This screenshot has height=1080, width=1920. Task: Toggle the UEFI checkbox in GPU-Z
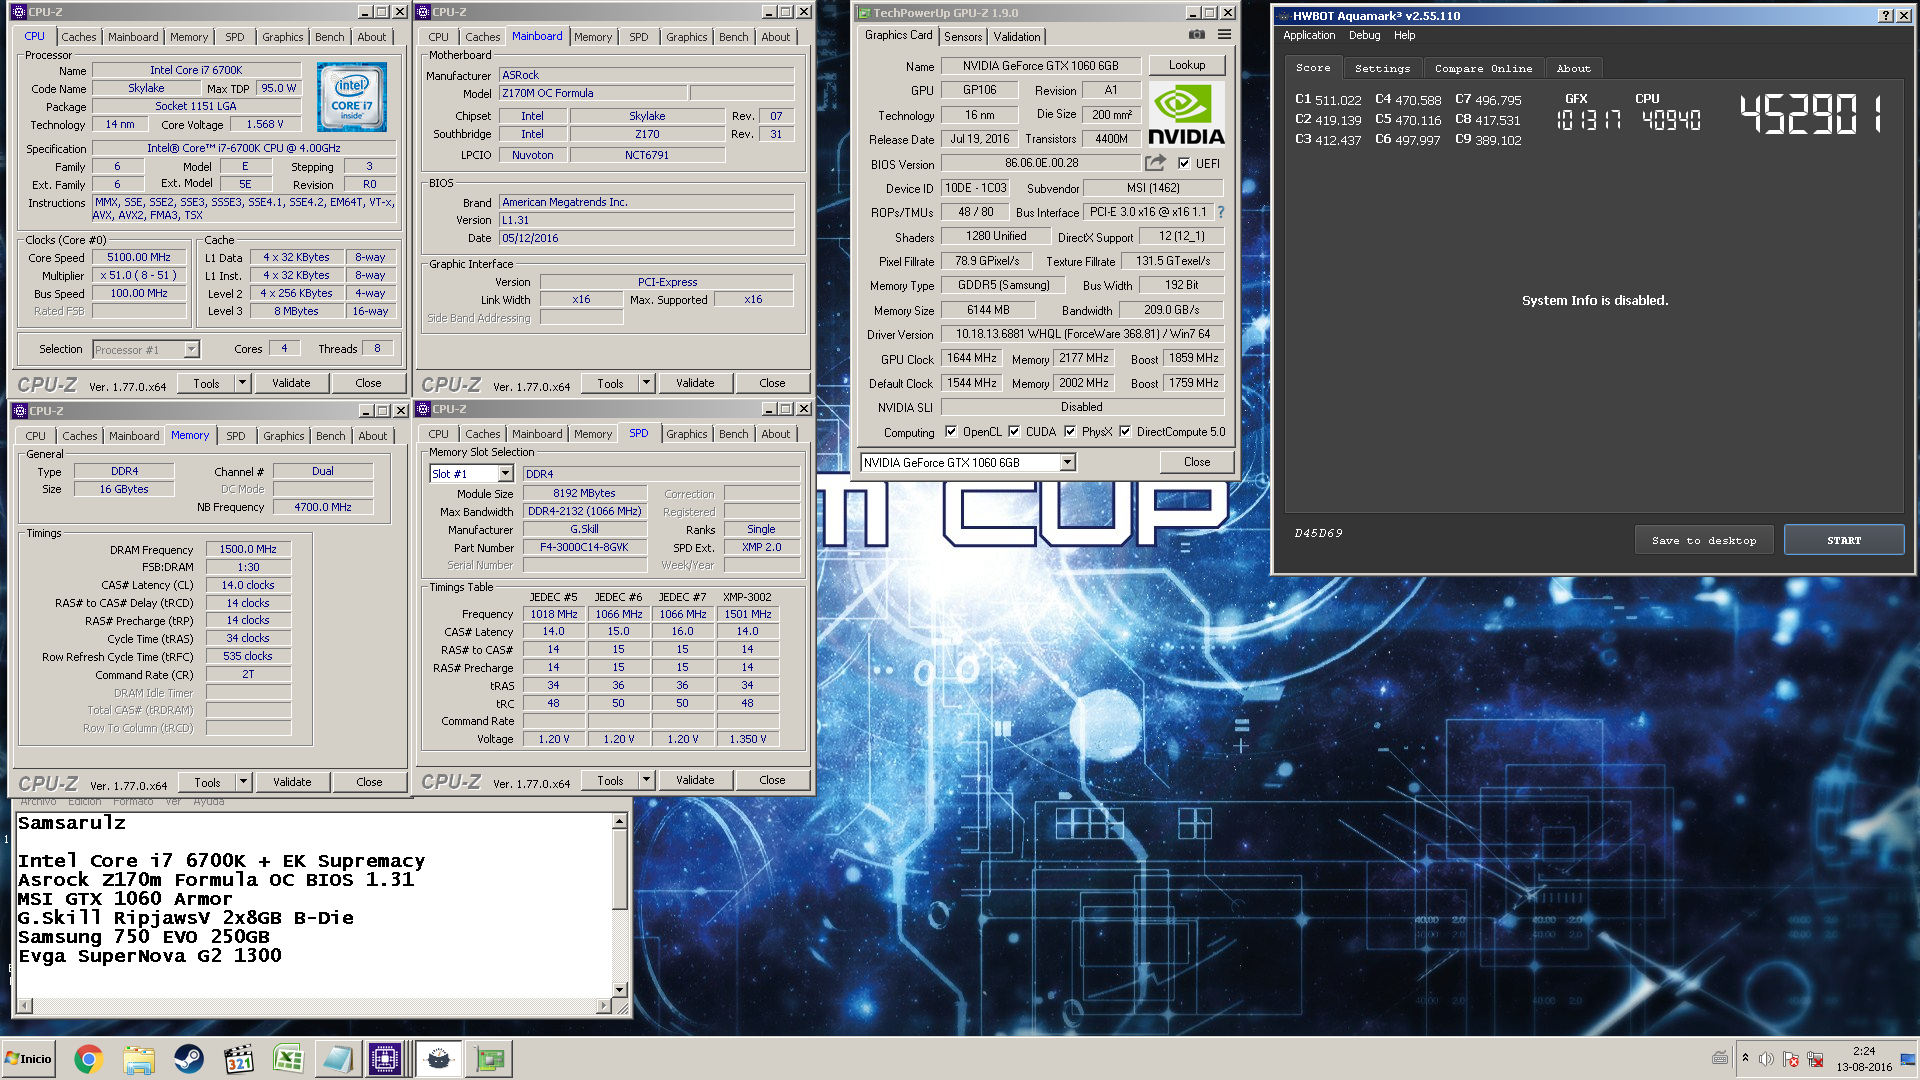[x=1184, y=164]
